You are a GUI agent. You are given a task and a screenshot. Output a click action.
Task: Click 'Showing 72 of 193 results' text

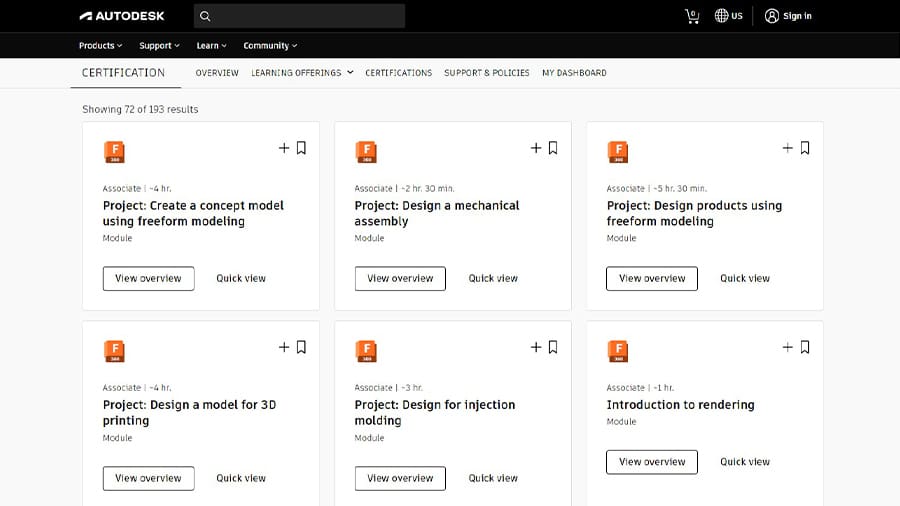(x=140, y=109)
